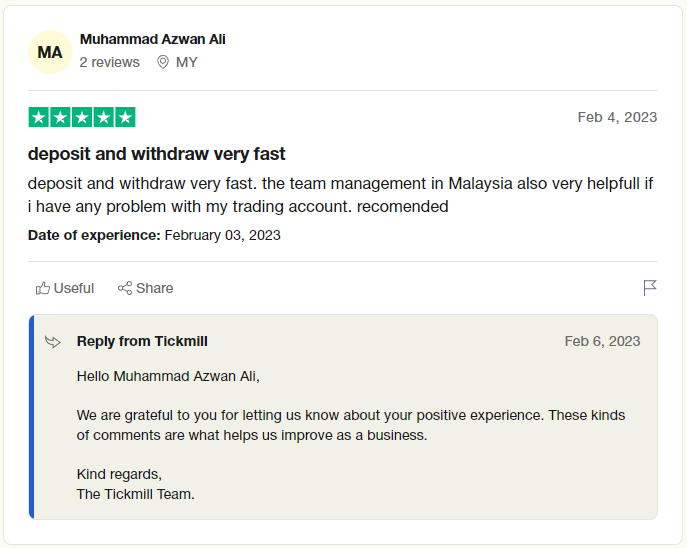
Task: Open the review titled deposit and withdraw very fast
Action: click(x=156, y=154)
